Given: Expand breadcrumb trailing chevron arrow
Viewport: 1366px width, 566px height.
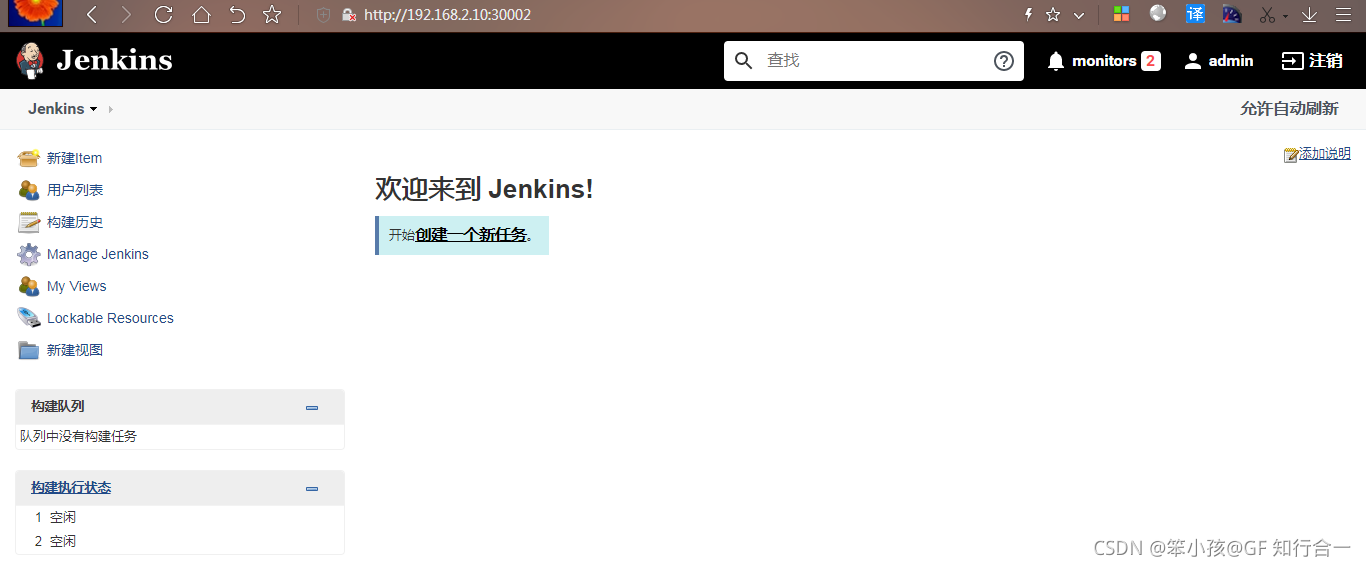Looking at the screenshot, I should [x=110, y=109].
